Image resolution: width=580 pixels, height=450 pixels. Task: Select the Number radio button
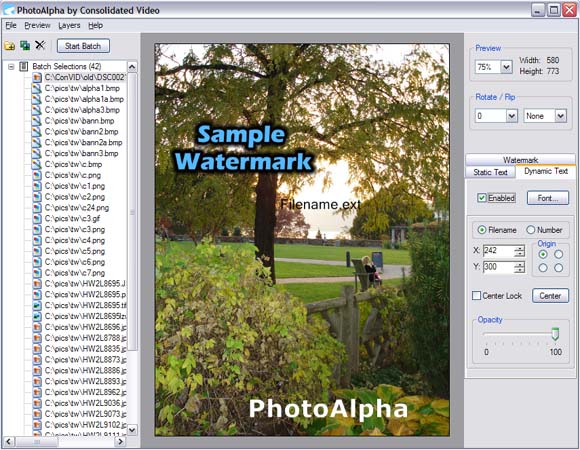point(530,230)
